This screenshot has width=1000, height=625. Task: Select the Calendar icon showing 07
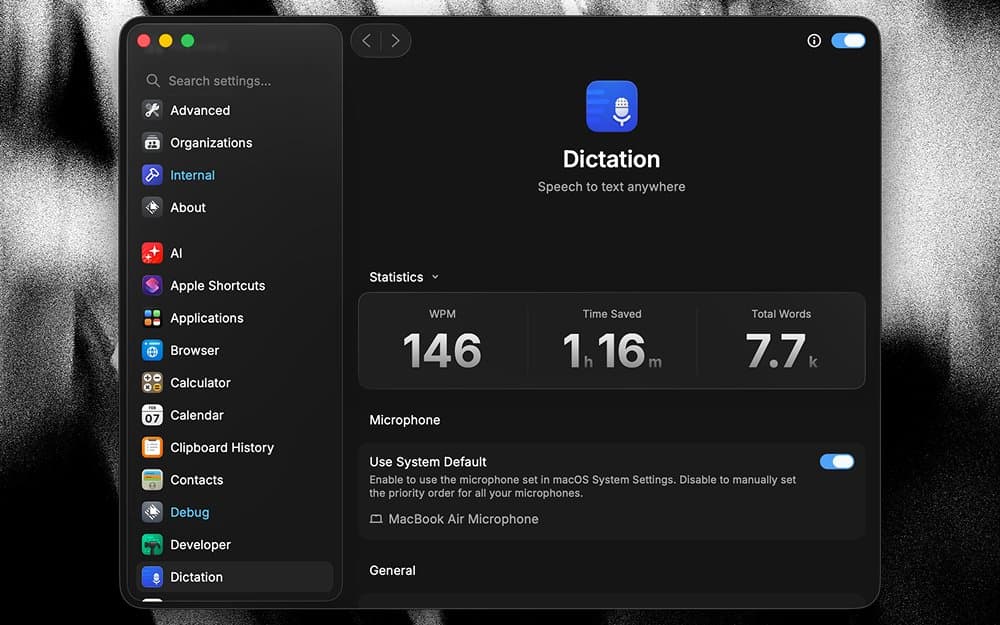[152, 415]
